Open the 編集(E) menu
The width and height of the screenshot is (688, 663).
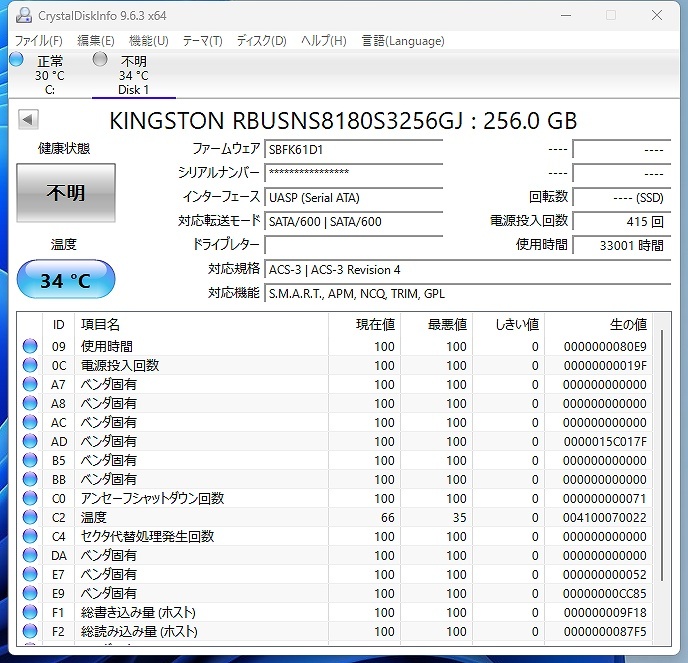pyautogui.click(x=96, y=41)
